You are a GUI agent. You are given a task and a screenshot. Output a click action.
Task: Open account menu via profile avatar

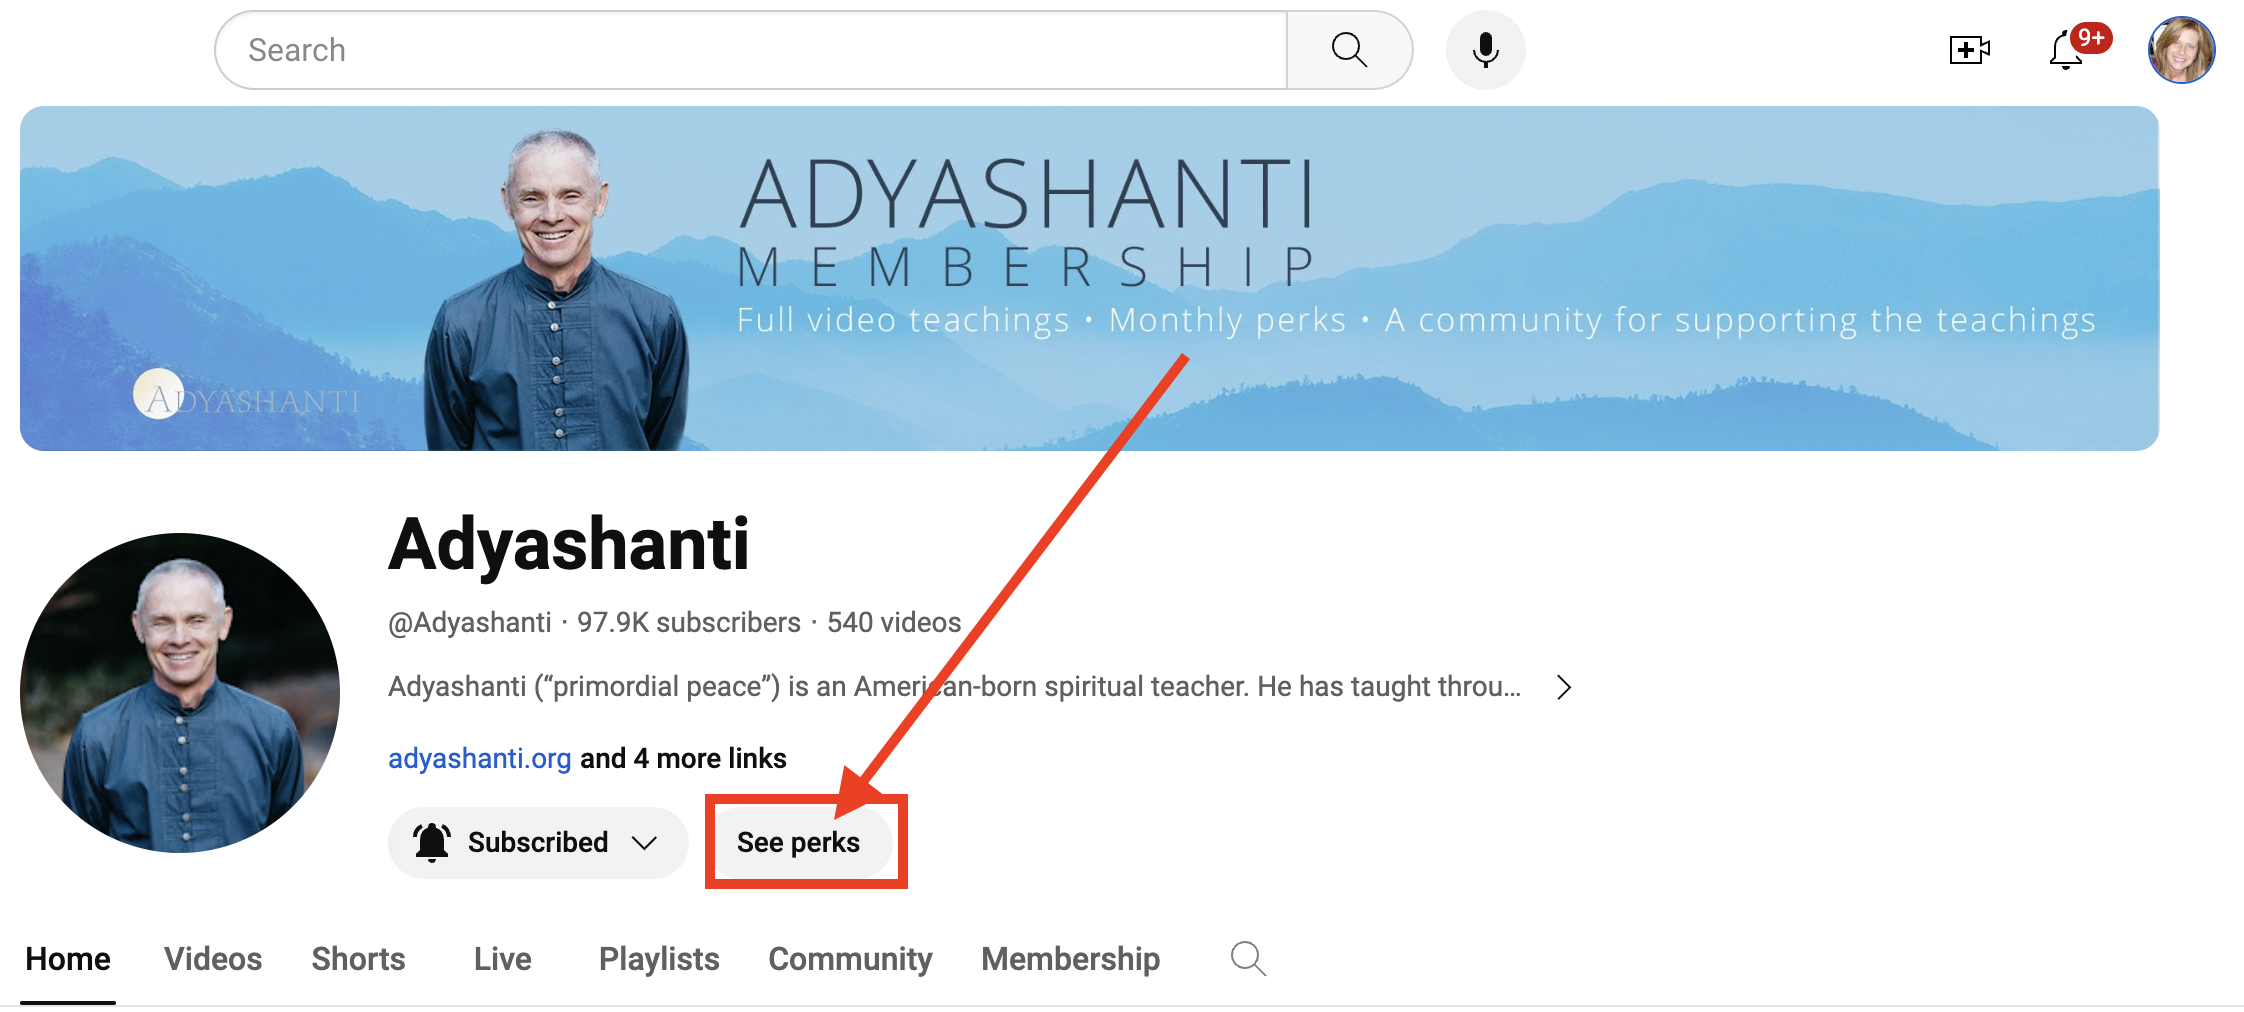pyautogui.click(x=2181, y=50)
